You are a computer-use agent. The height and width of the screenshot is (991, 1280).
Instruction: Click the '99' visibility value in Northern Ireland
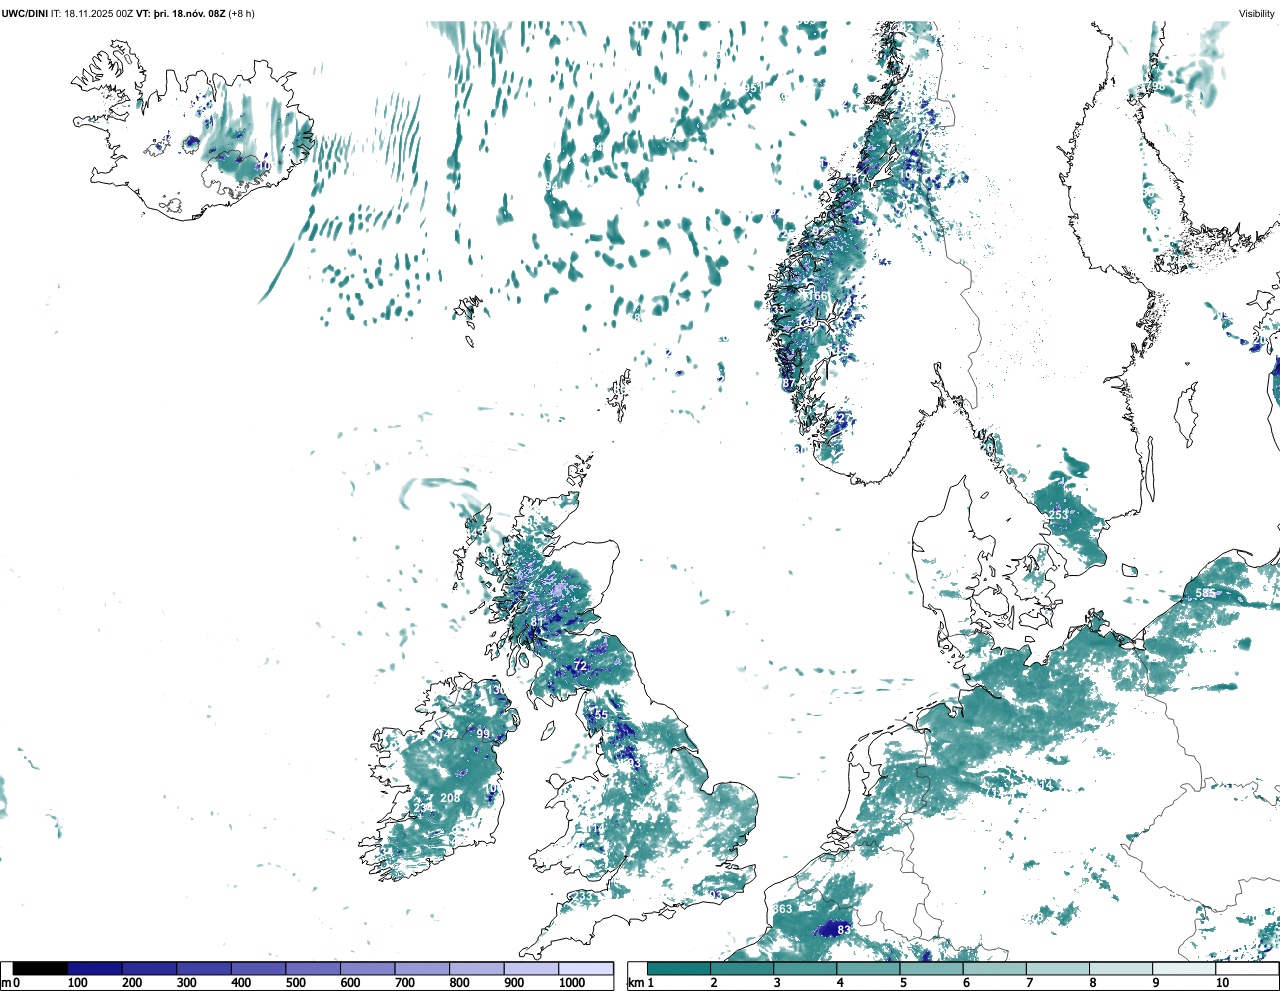tap(483, 734)
